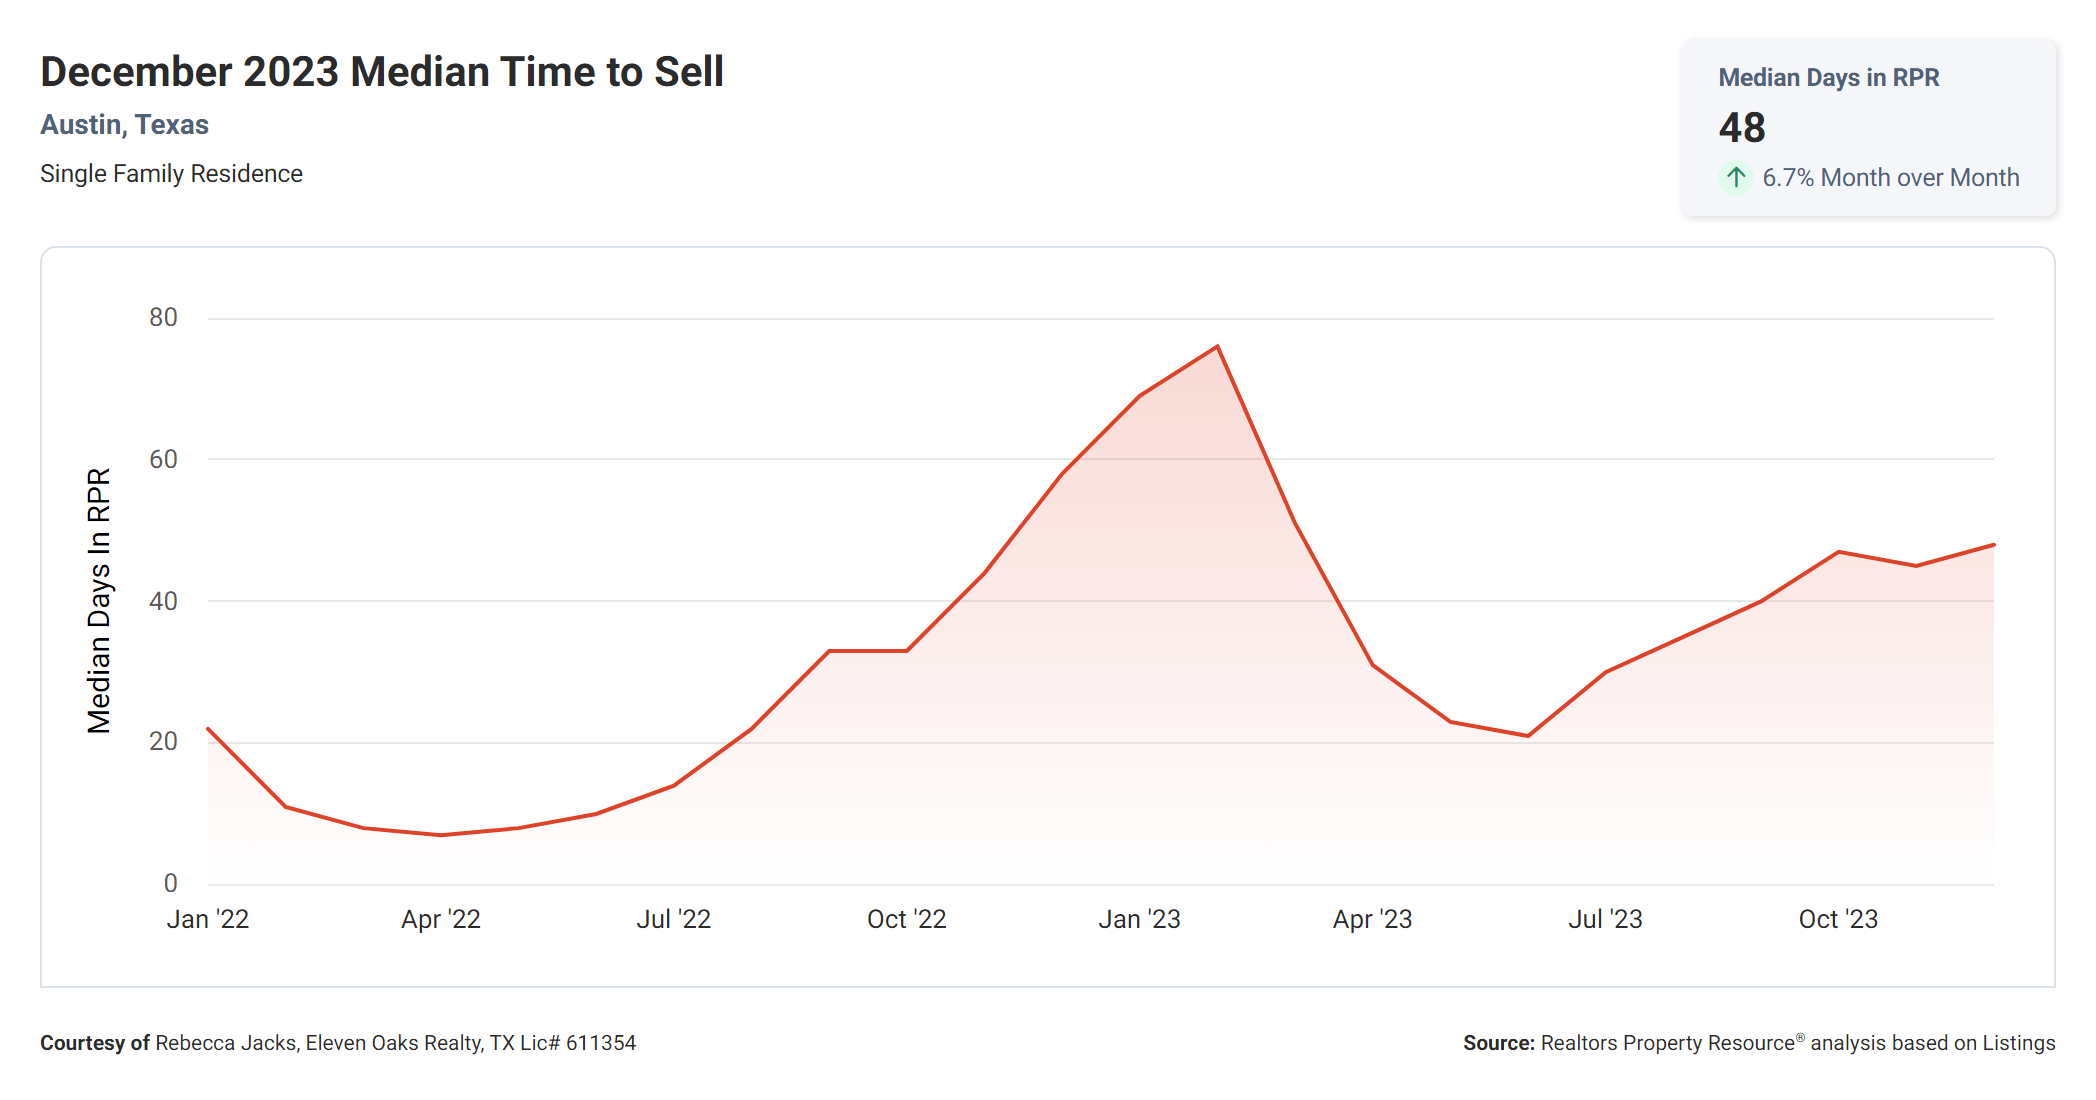Click the 6.7% Month over Month text

pyautogui.click(x=1890, y=178)
